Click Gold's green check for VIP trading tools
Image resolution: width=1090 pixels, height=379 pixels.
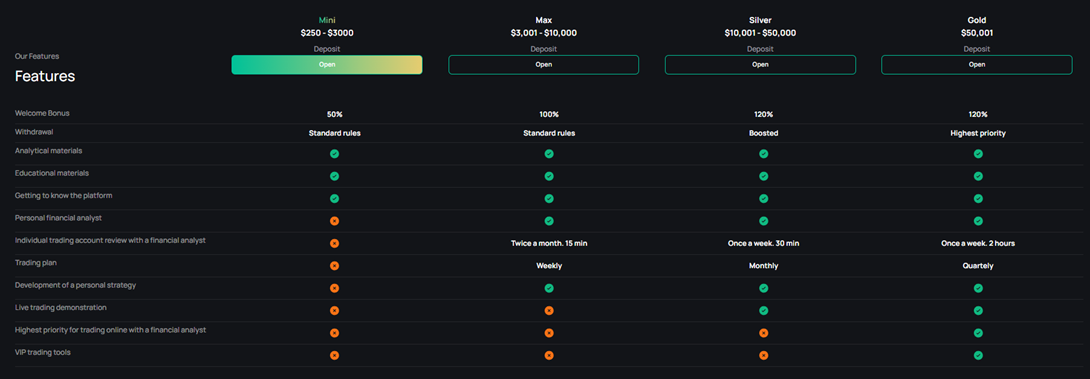[978, 355]
